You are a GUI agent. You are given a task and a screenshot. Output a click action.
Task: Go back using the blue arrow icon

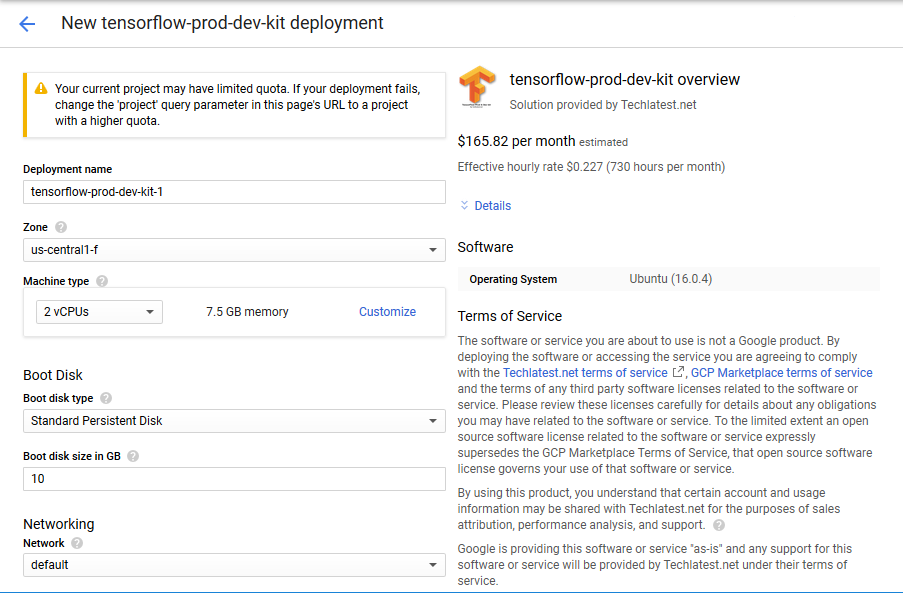point(27,24)
